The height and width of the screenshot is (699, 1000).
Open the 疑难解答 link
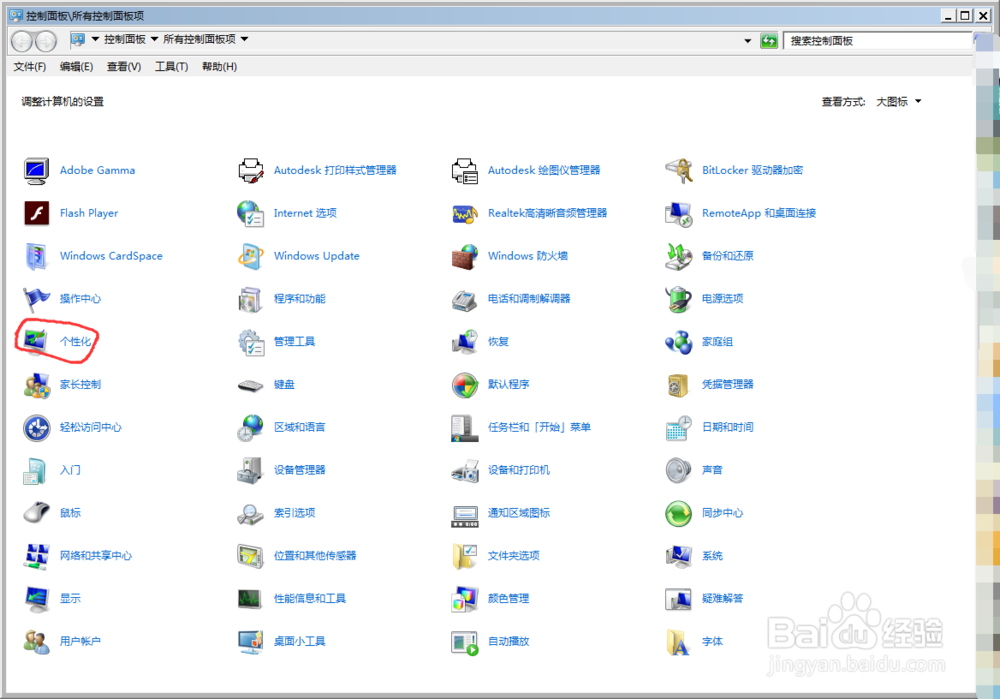[x=723, y=599]
